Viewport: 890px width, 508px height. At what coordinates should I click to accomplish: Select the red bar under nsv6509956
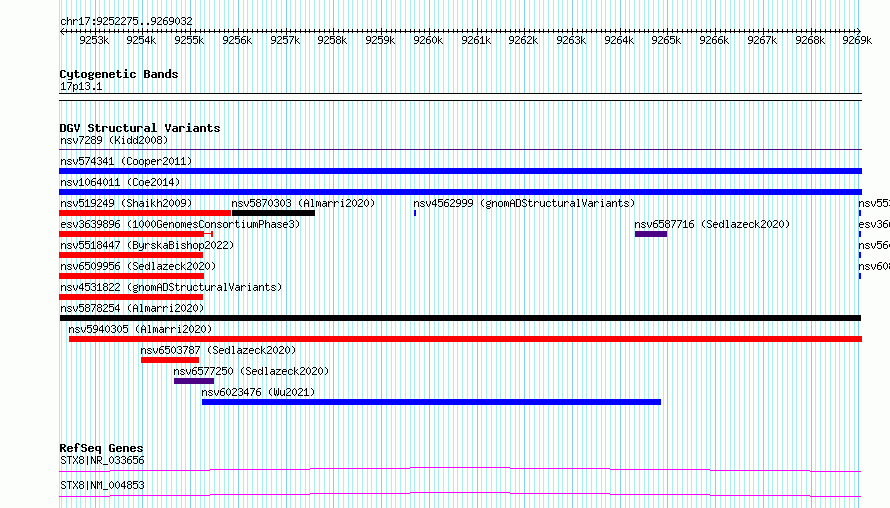click(x=132, y=276)
